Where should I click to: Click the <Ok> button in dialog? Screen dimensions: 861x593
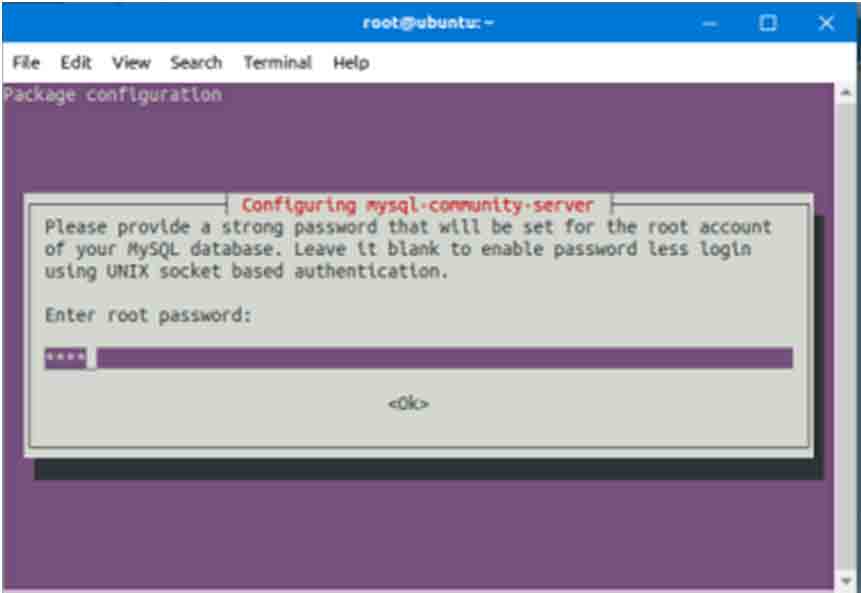coord(409,404)
